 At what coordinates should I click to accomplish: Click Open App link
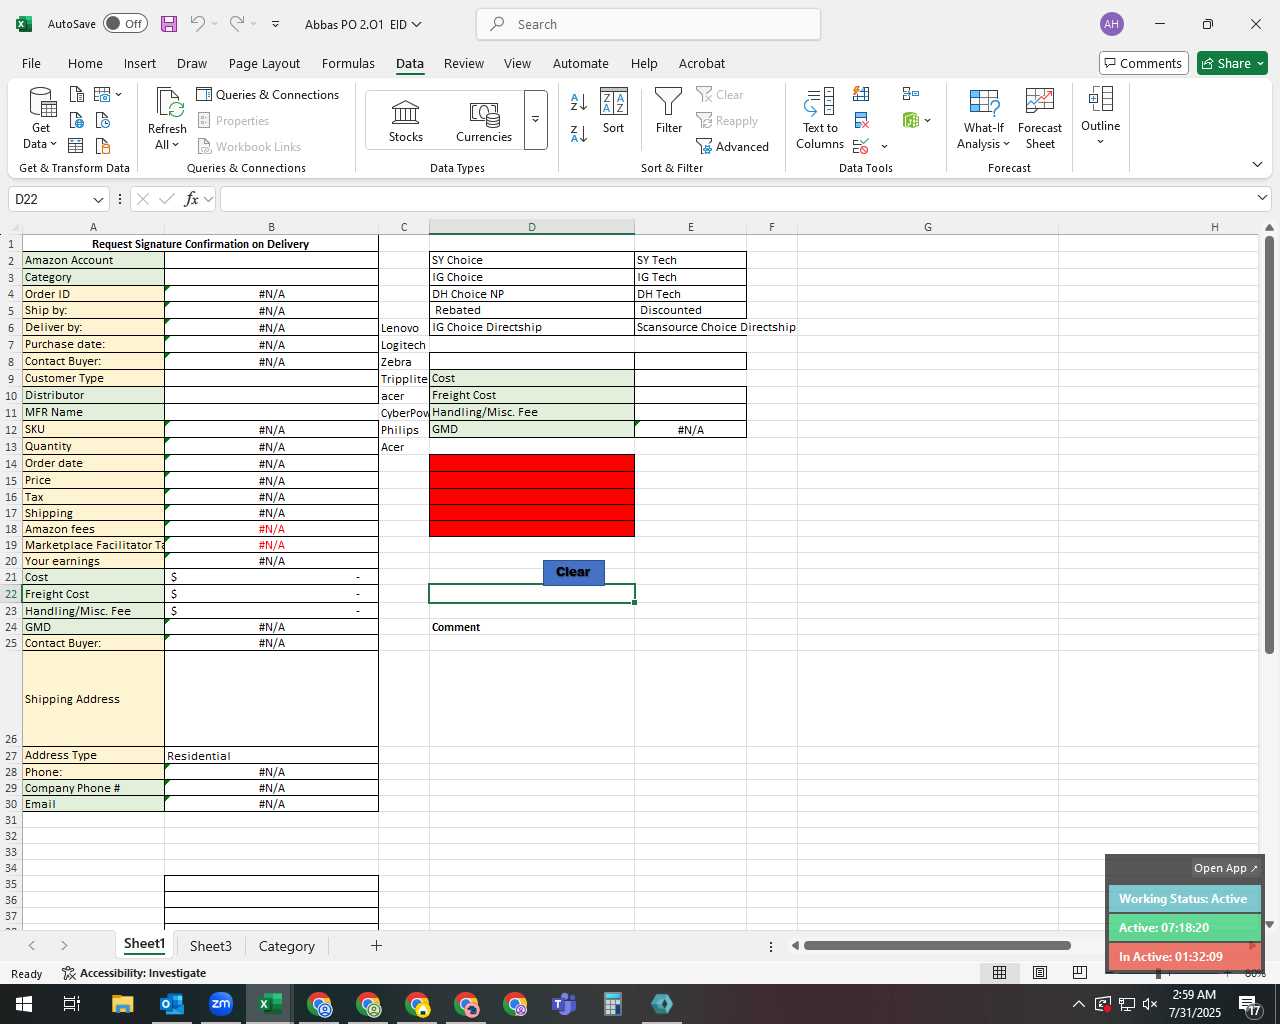tap(1225, 868)
